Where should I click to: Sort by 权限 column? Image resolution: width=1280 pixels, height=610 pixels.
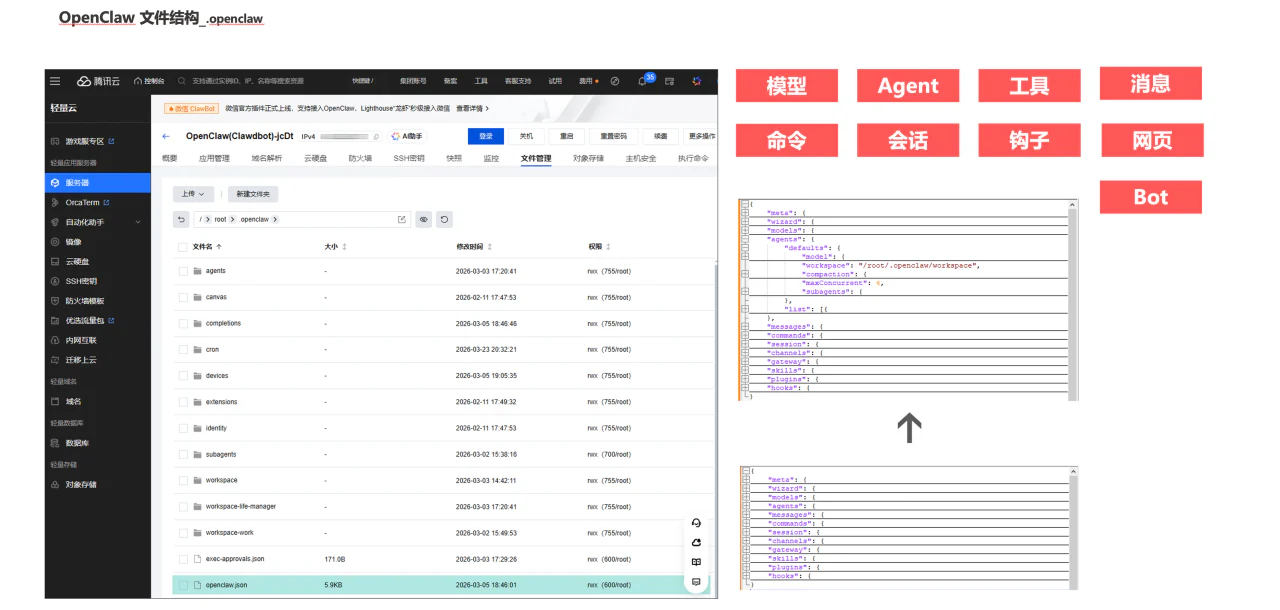click(599, 246)
